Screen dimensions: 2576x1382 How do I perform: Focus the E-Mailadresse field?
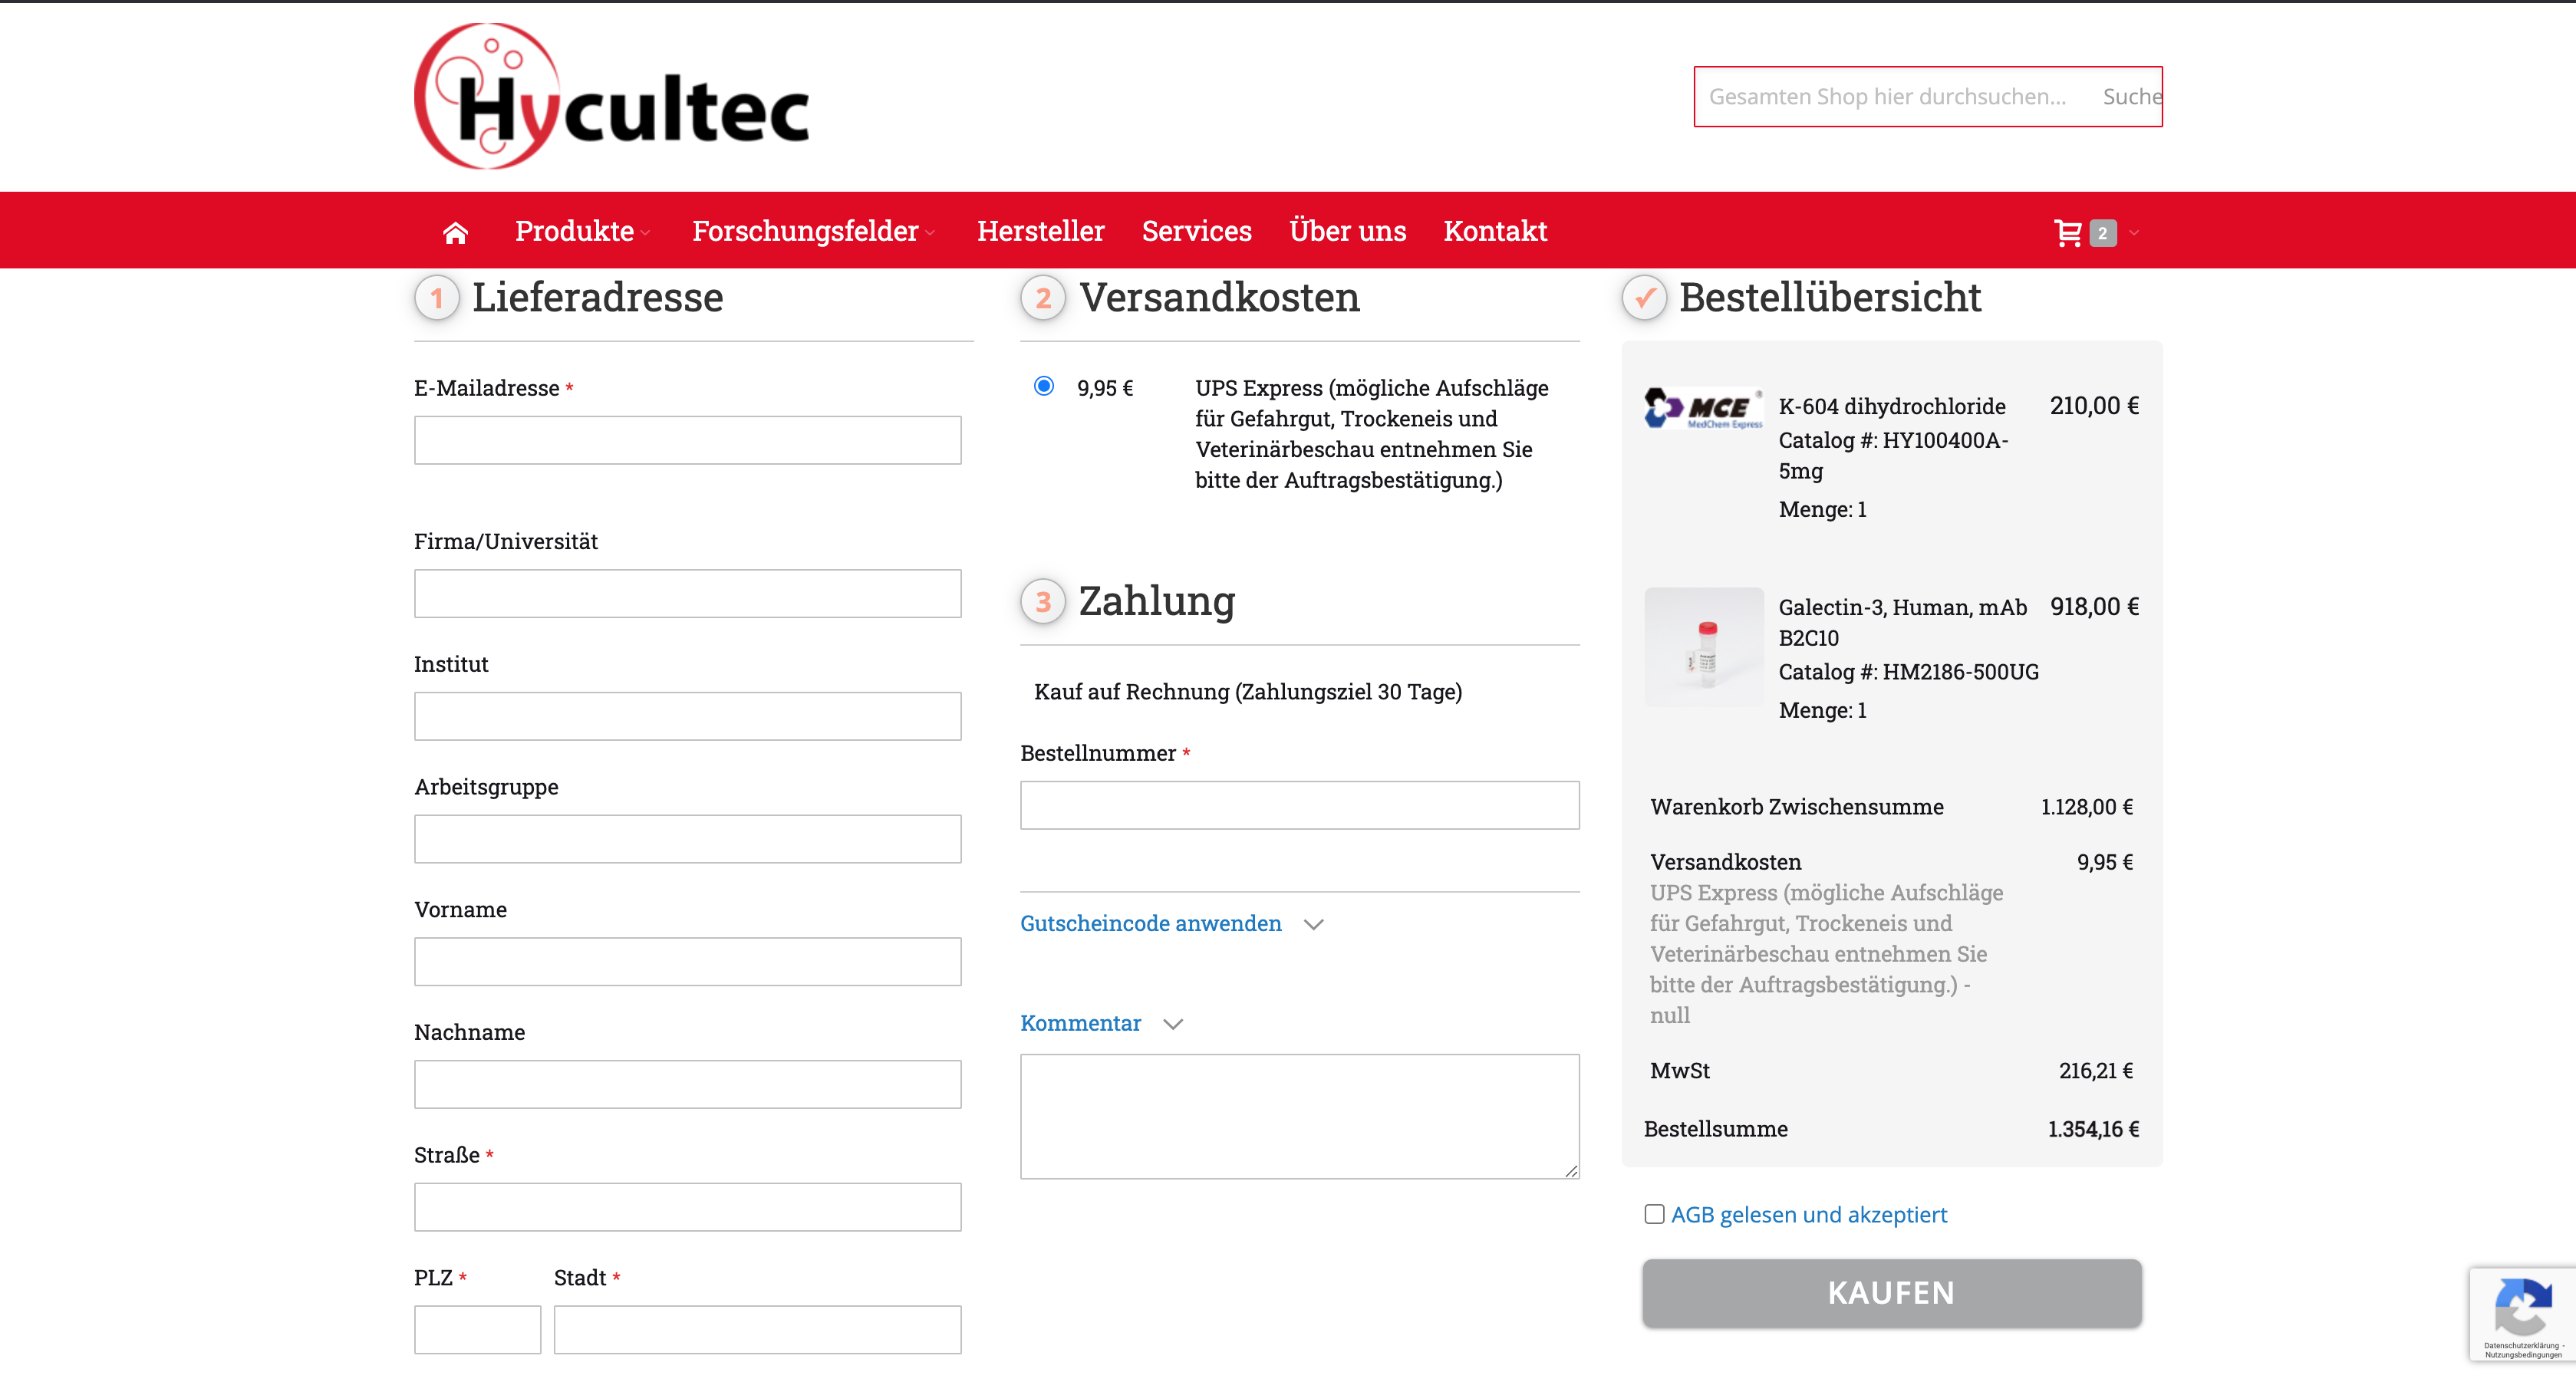[687, 440]
